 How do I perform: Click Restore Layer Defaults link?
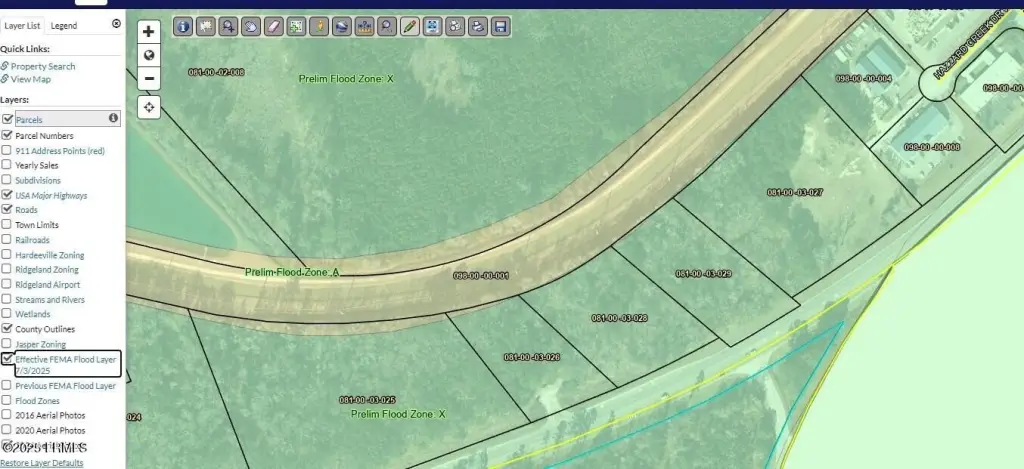[42, 463]
